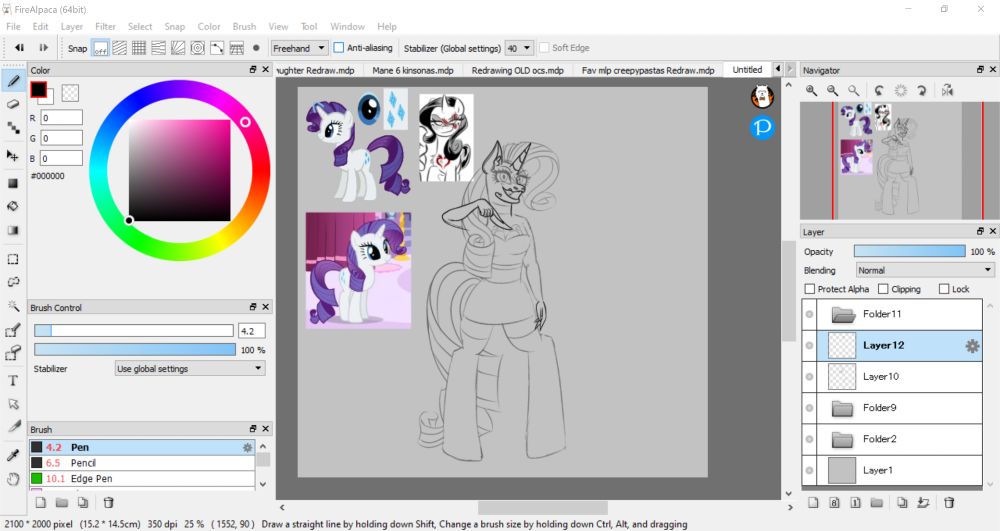Rotate canvas right in Navigator

[922, 91]
